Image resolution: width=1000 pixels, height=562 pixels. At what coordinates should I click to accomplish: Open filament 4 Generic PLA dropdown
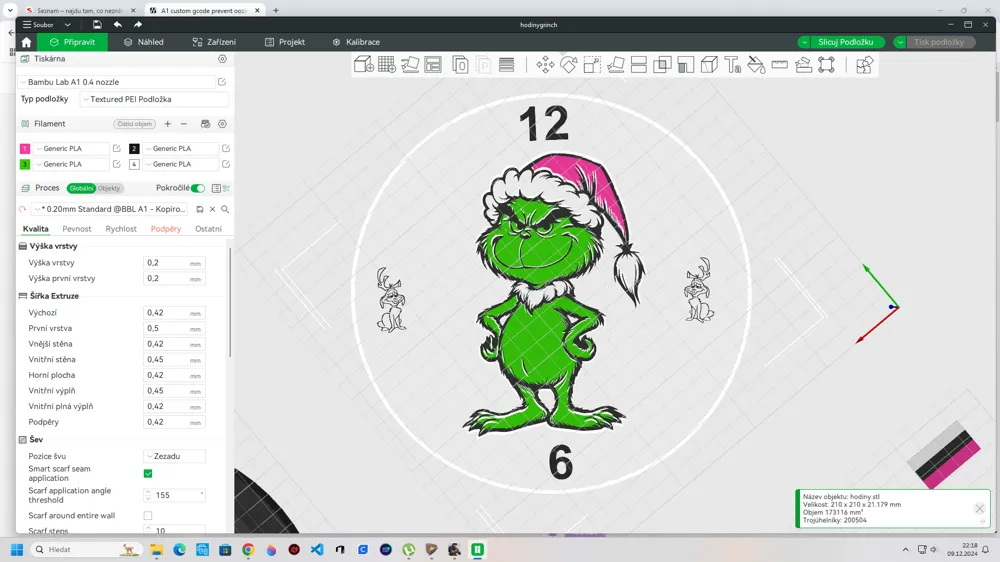[x=180, y=164]
